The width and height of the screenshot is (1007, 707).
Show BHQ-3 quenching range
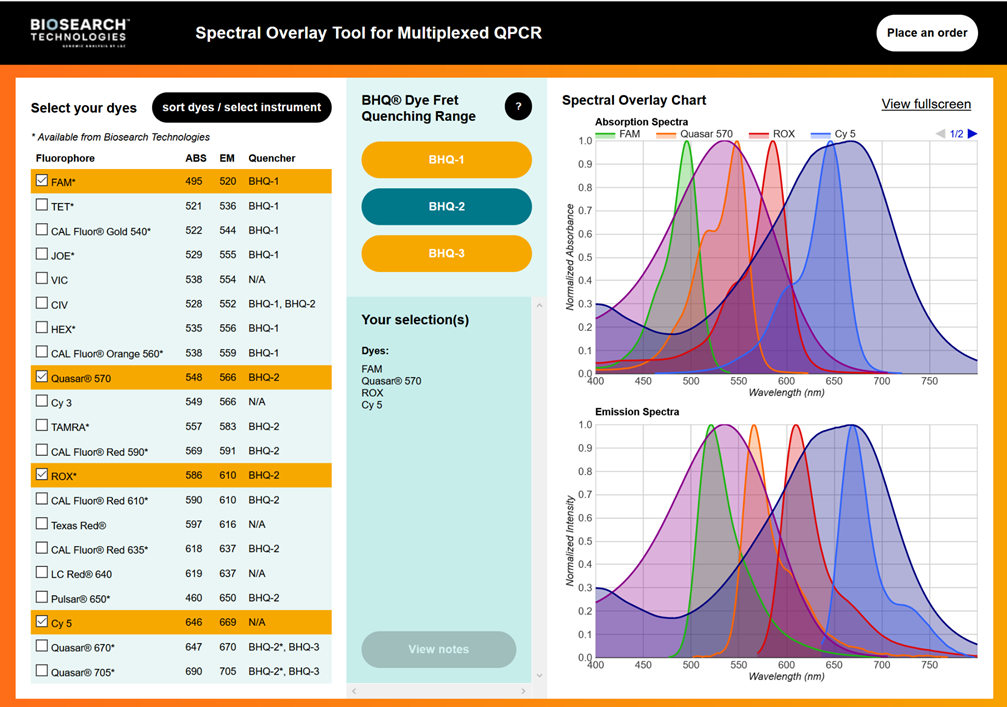pyautogui.click(x=446, y=254)
